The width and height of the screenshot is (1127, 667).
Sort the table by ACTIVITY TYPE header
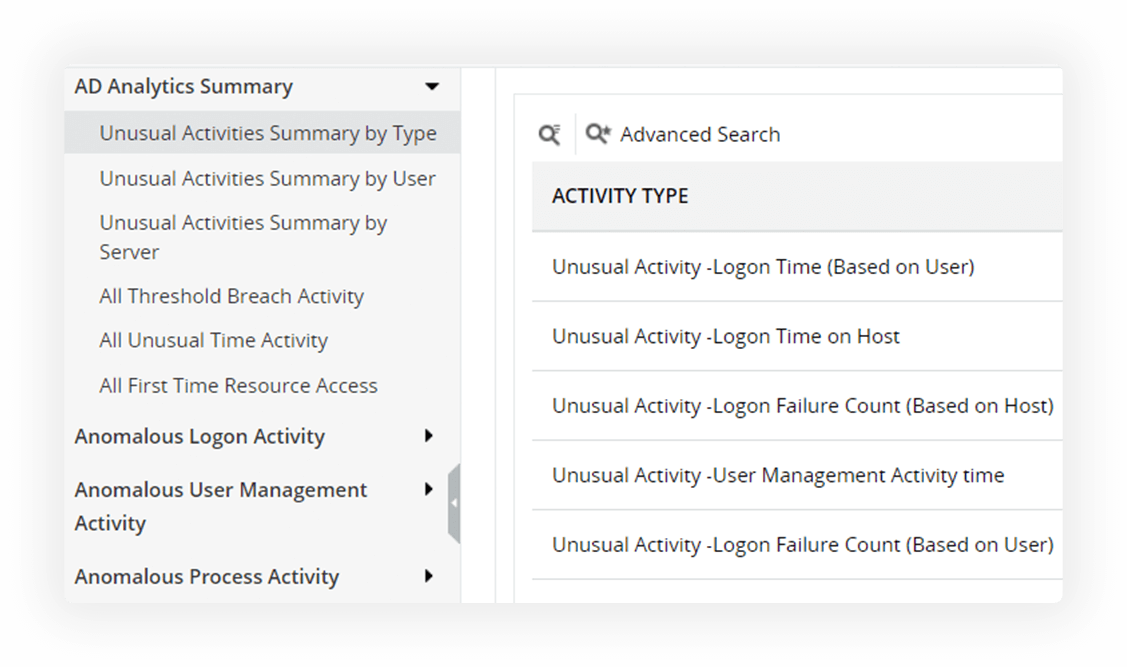coord(618,196)
